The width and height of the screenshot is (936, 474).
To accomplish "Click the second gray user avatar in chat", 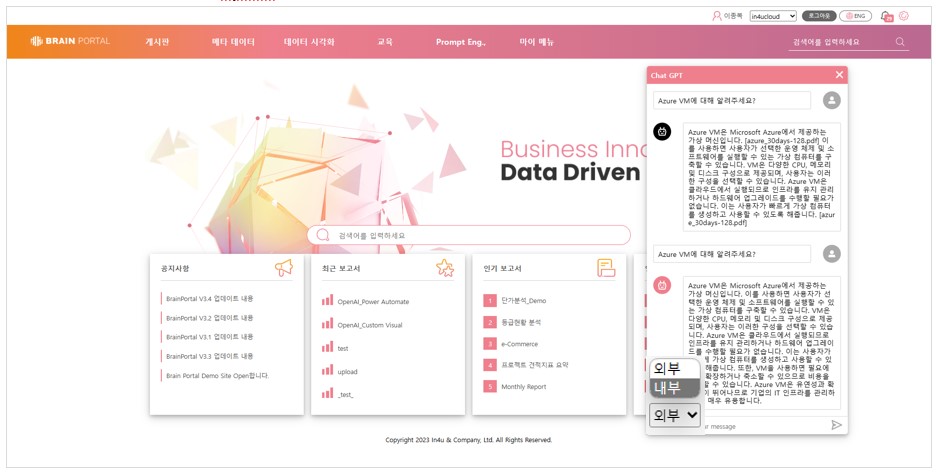I will (832, 254).
